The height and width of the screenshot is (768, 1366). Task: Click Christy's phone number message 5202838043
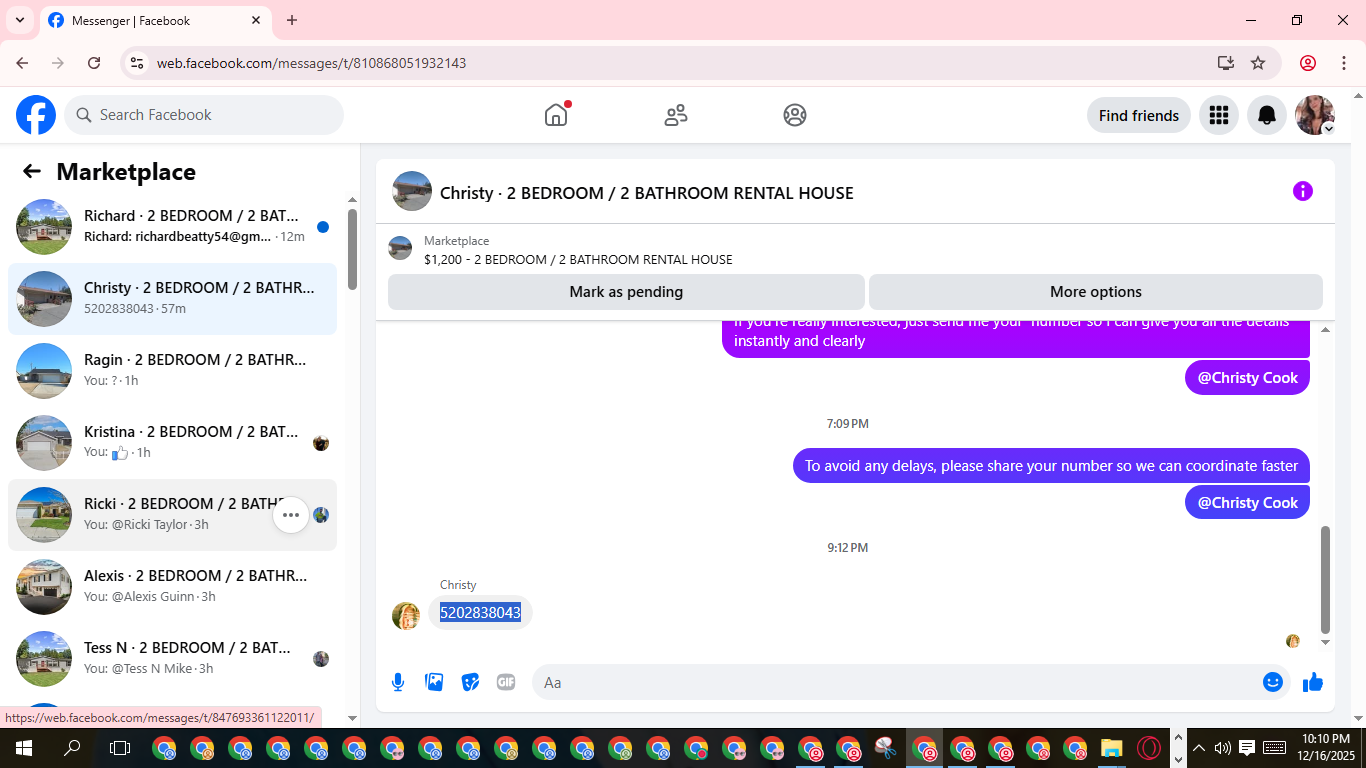pyautogui.click(x=480, y=612)
